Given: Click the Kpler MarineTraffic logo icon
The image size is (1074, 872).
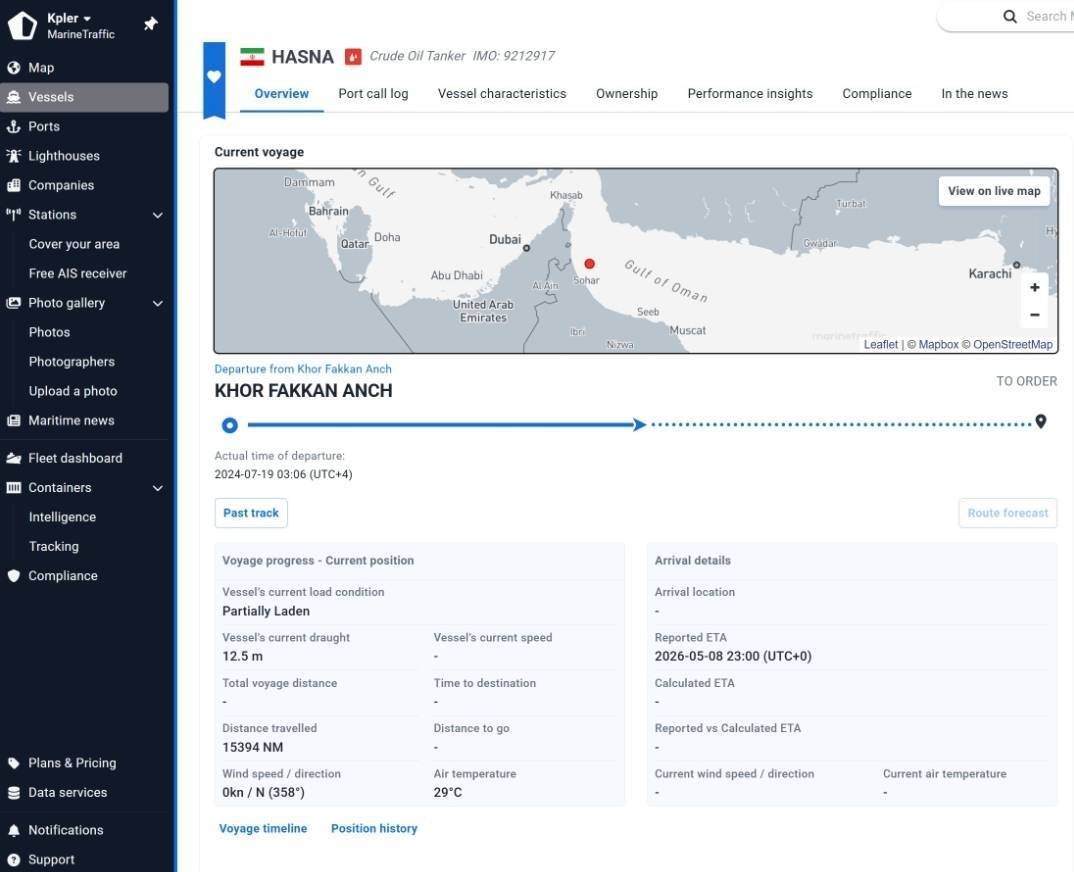Looking at the screenshot, I should 22,25.
